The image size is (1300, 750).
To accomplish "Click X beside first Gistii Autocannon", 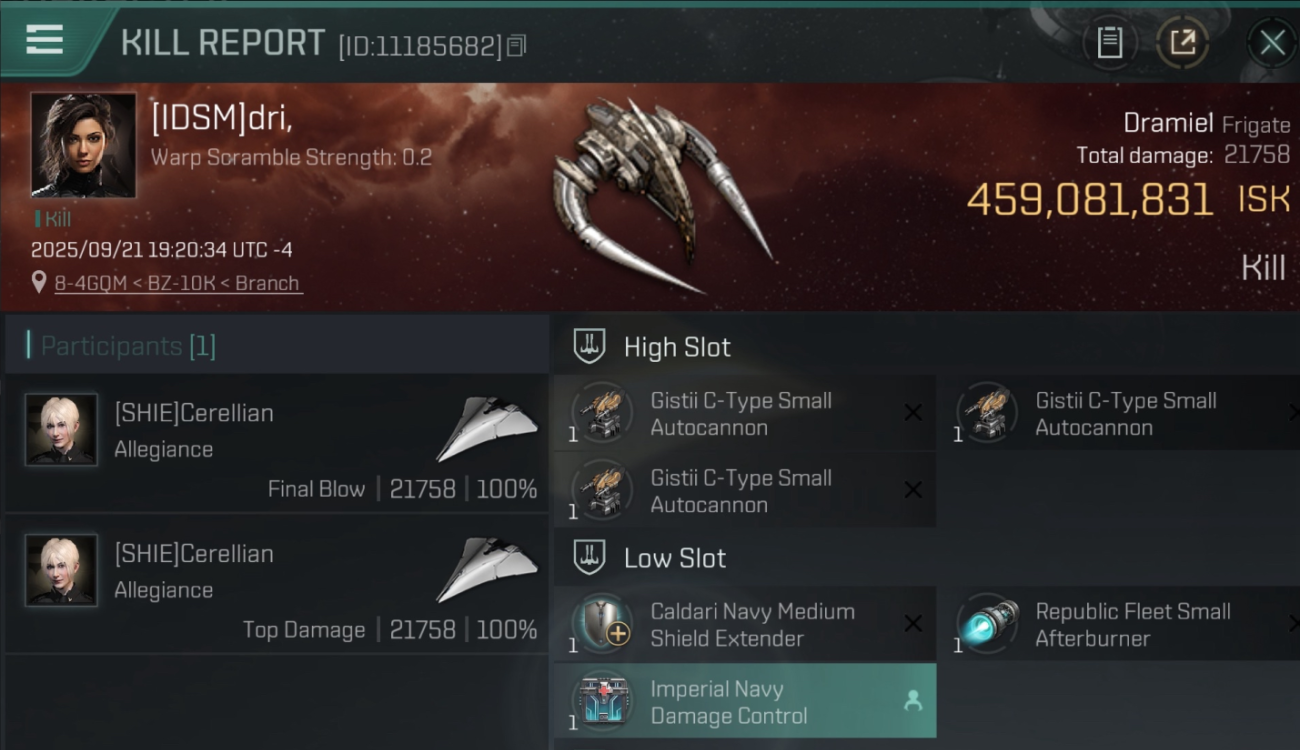I will 913,412.
